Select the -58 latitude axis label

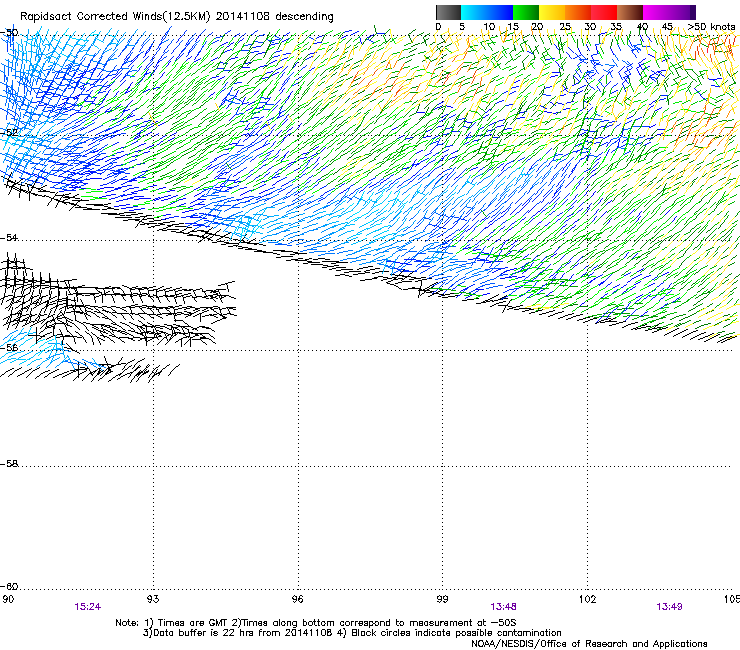coord(9,464)
